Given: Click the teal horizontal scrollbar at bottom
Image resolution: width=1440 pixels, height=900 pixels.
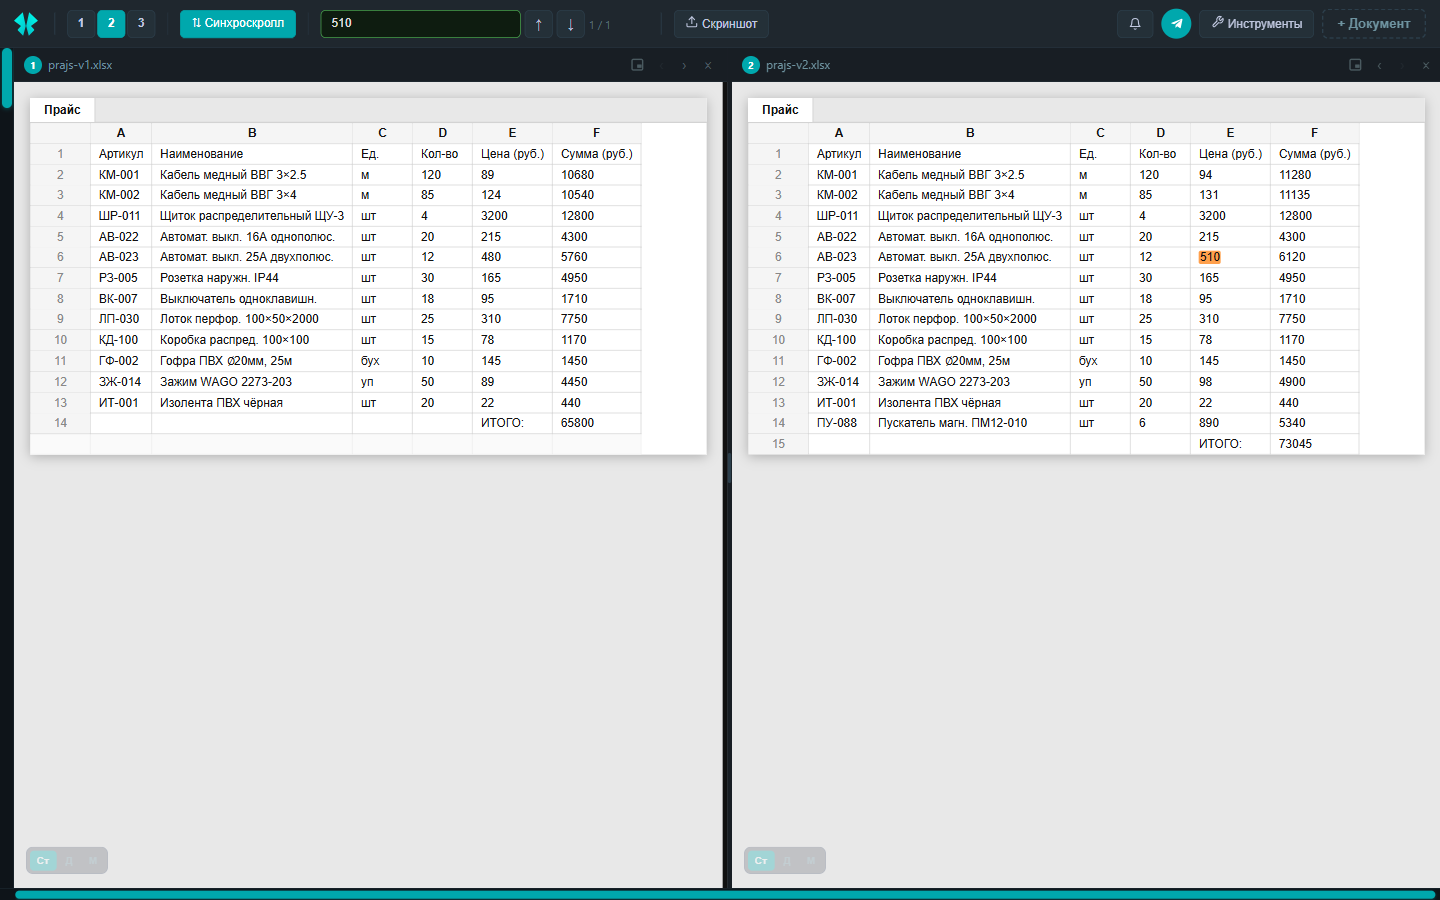Looking at the screenshot, I should pyautogui.click(x=725, y=895).
